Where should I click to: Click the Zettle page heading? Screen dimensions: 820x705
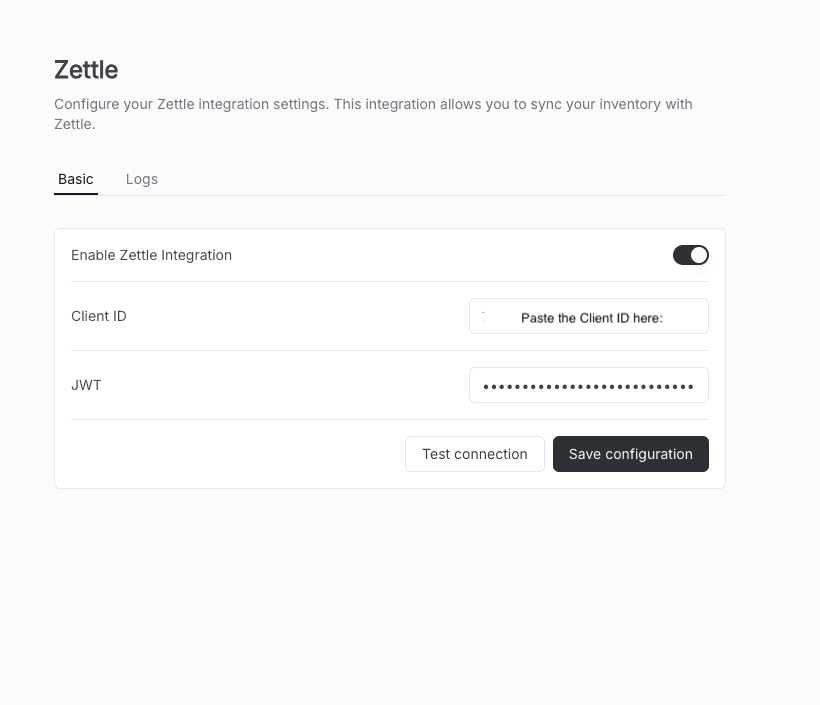coord(86,70)
